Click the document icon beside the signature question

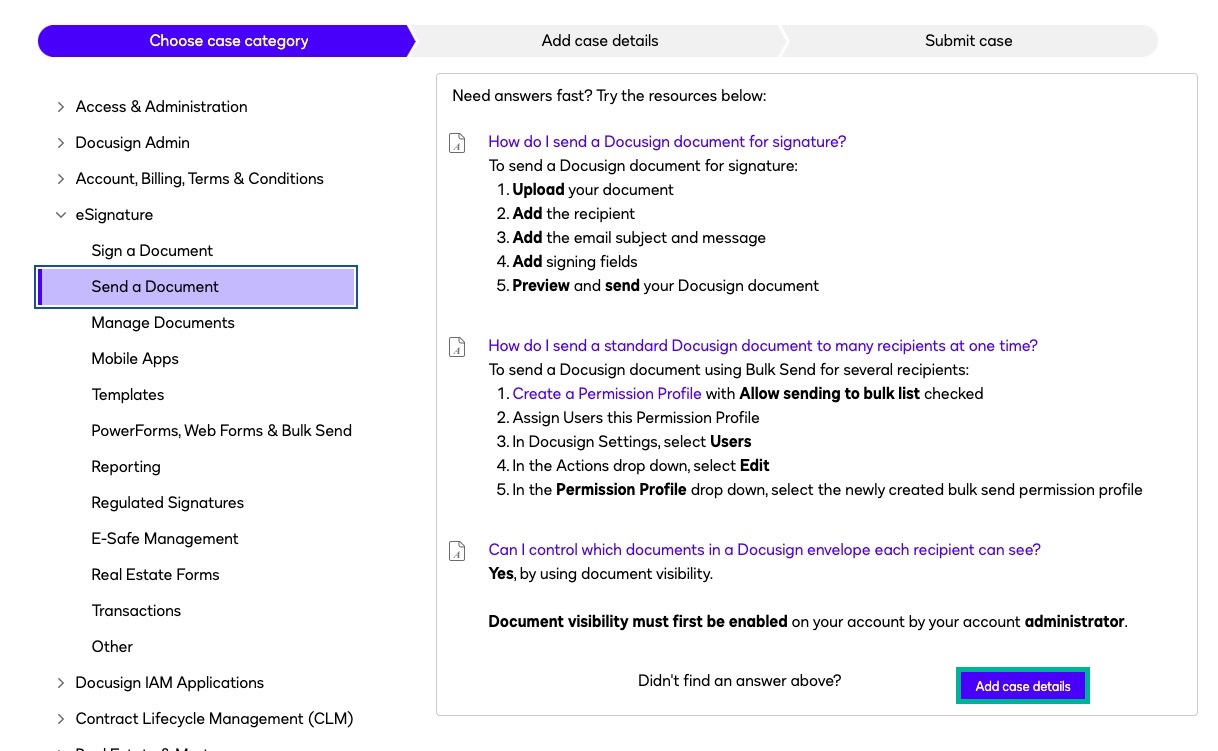pos(457,143)
